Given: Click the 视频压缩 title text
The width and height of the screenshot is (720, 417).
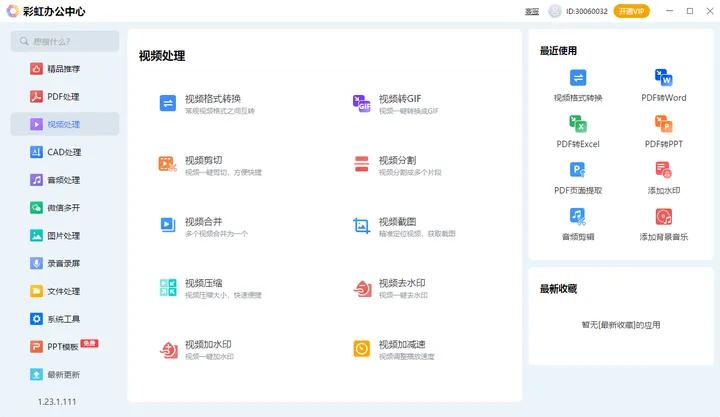Looking at the screenshot, I should (203, 282).
